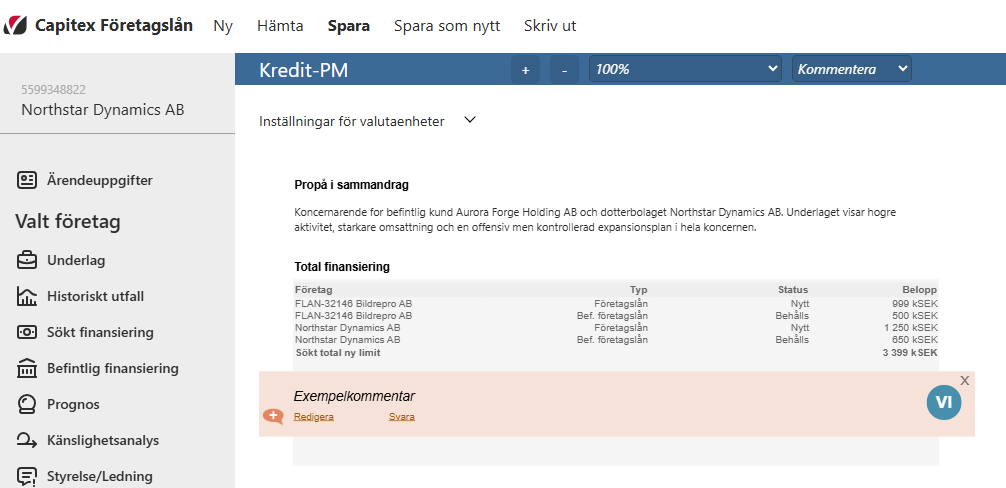The height and width of the screenshot is (488, 1006).
Task: Click the Spara menu item
Action: coord(348,26)
